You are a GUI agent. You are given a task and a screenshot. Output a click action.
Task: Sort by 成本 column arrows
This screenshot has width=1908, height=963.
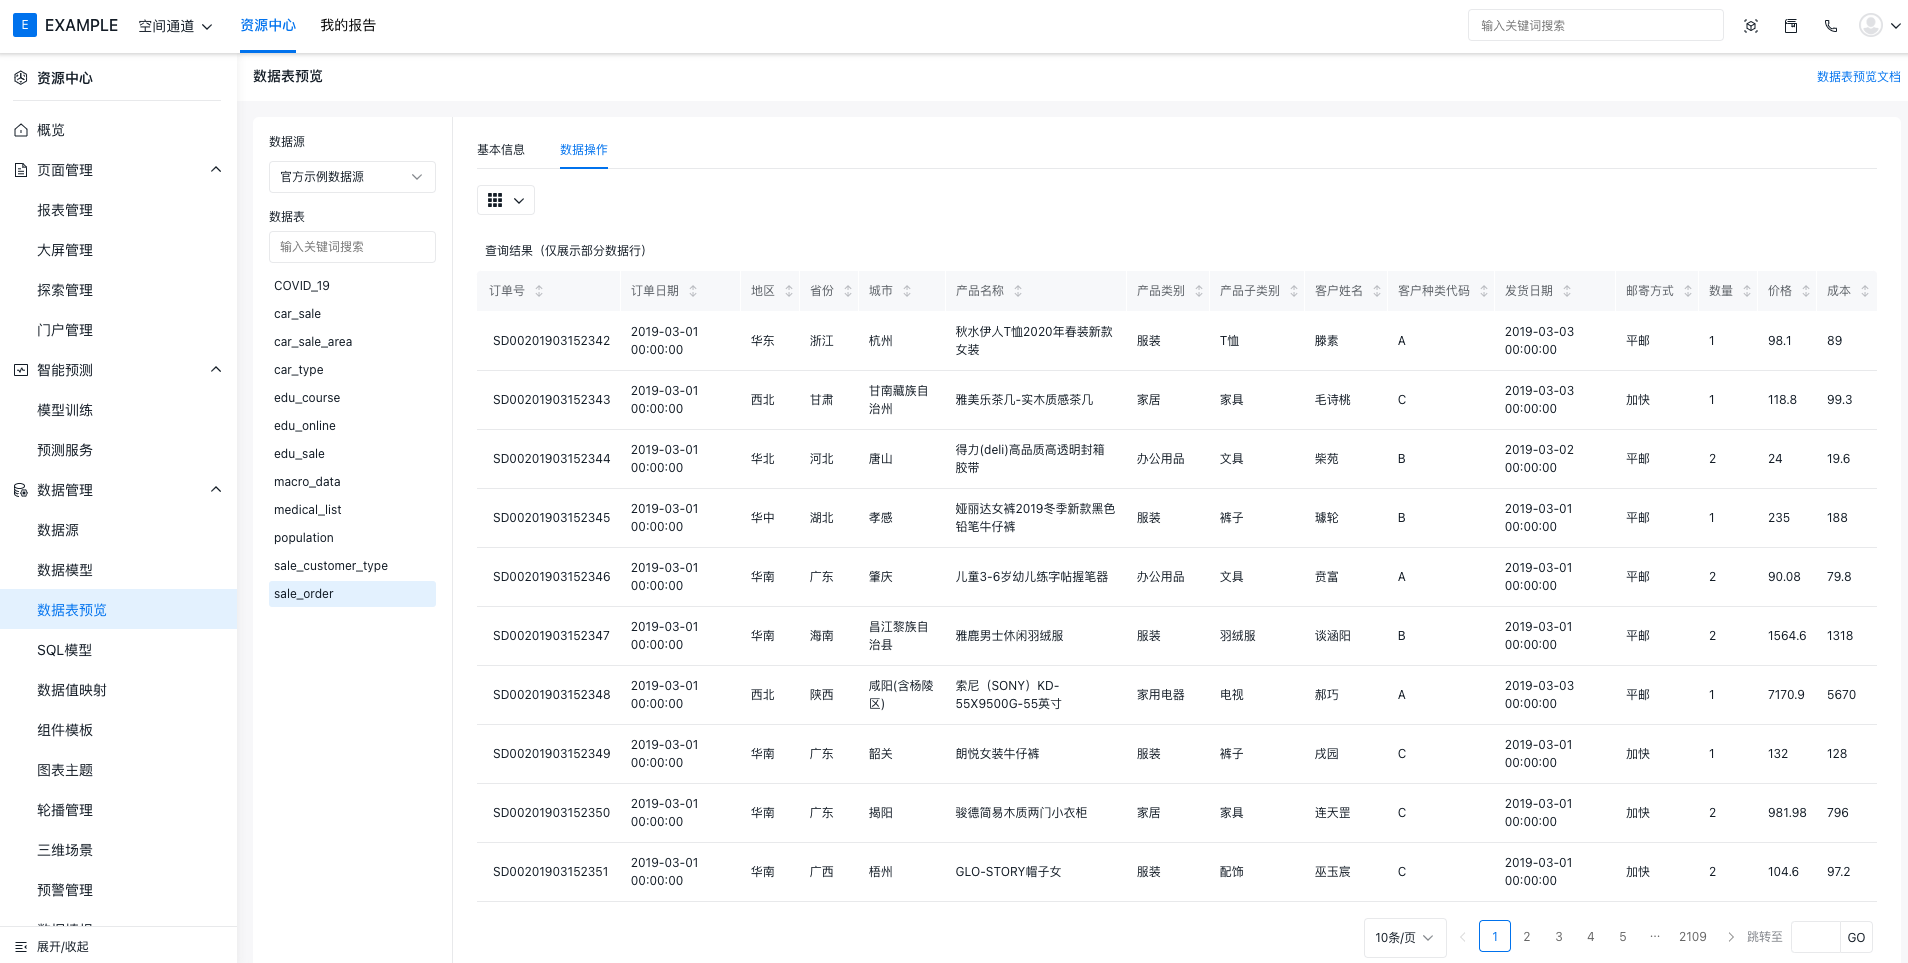coord(1865,291)
